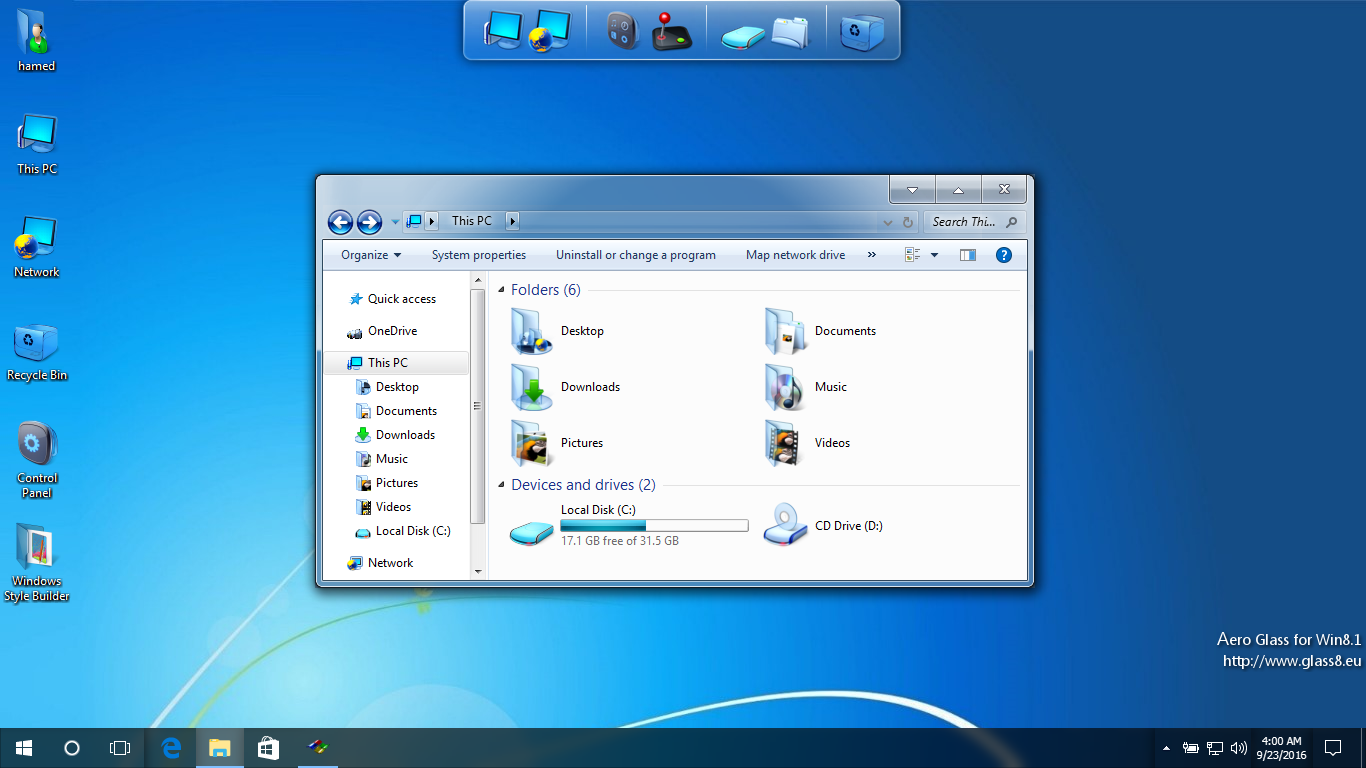
Task: Open the Control Panel desktop icon
Action: [x=37, y=445]
